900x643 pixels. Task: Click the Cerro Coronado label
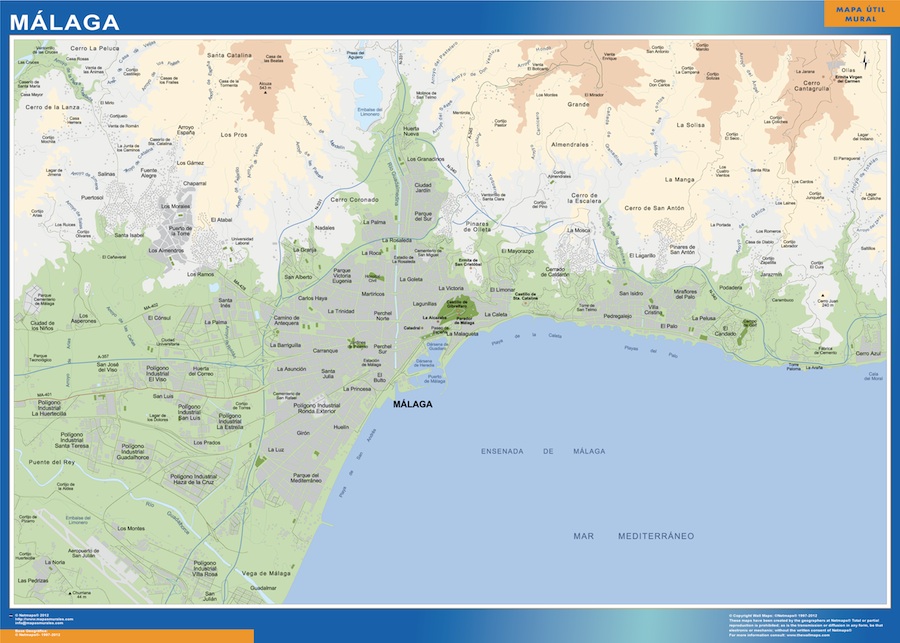(355, 200)
